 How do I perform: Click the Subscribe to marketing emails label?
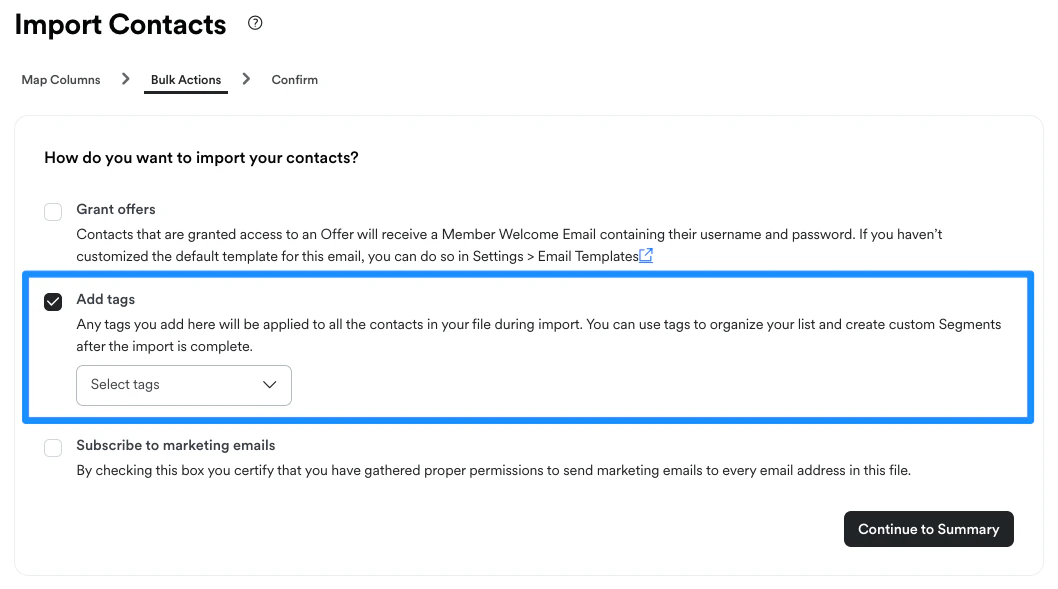pyautogui.click(x=176, y=445)
